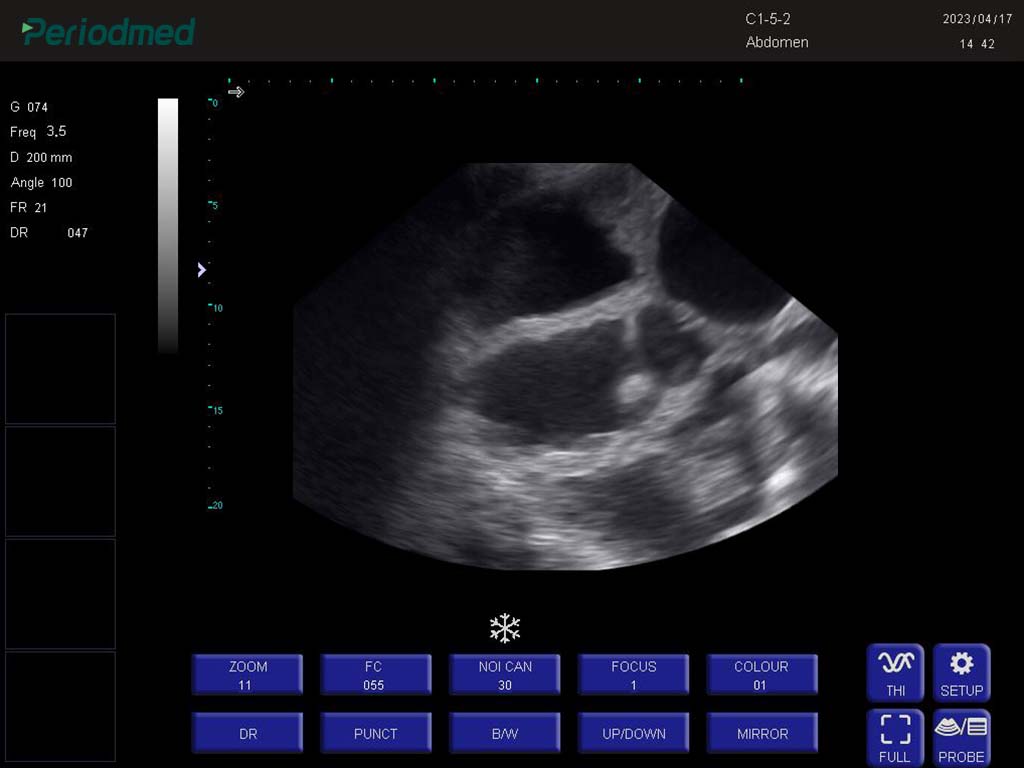Click the DR 047 parameter readout

coord(49,232)
